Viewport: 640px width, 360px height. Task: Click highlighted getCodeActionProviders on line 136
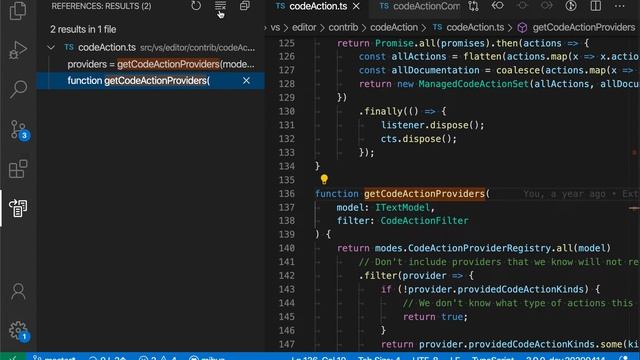tap(424, 193)
